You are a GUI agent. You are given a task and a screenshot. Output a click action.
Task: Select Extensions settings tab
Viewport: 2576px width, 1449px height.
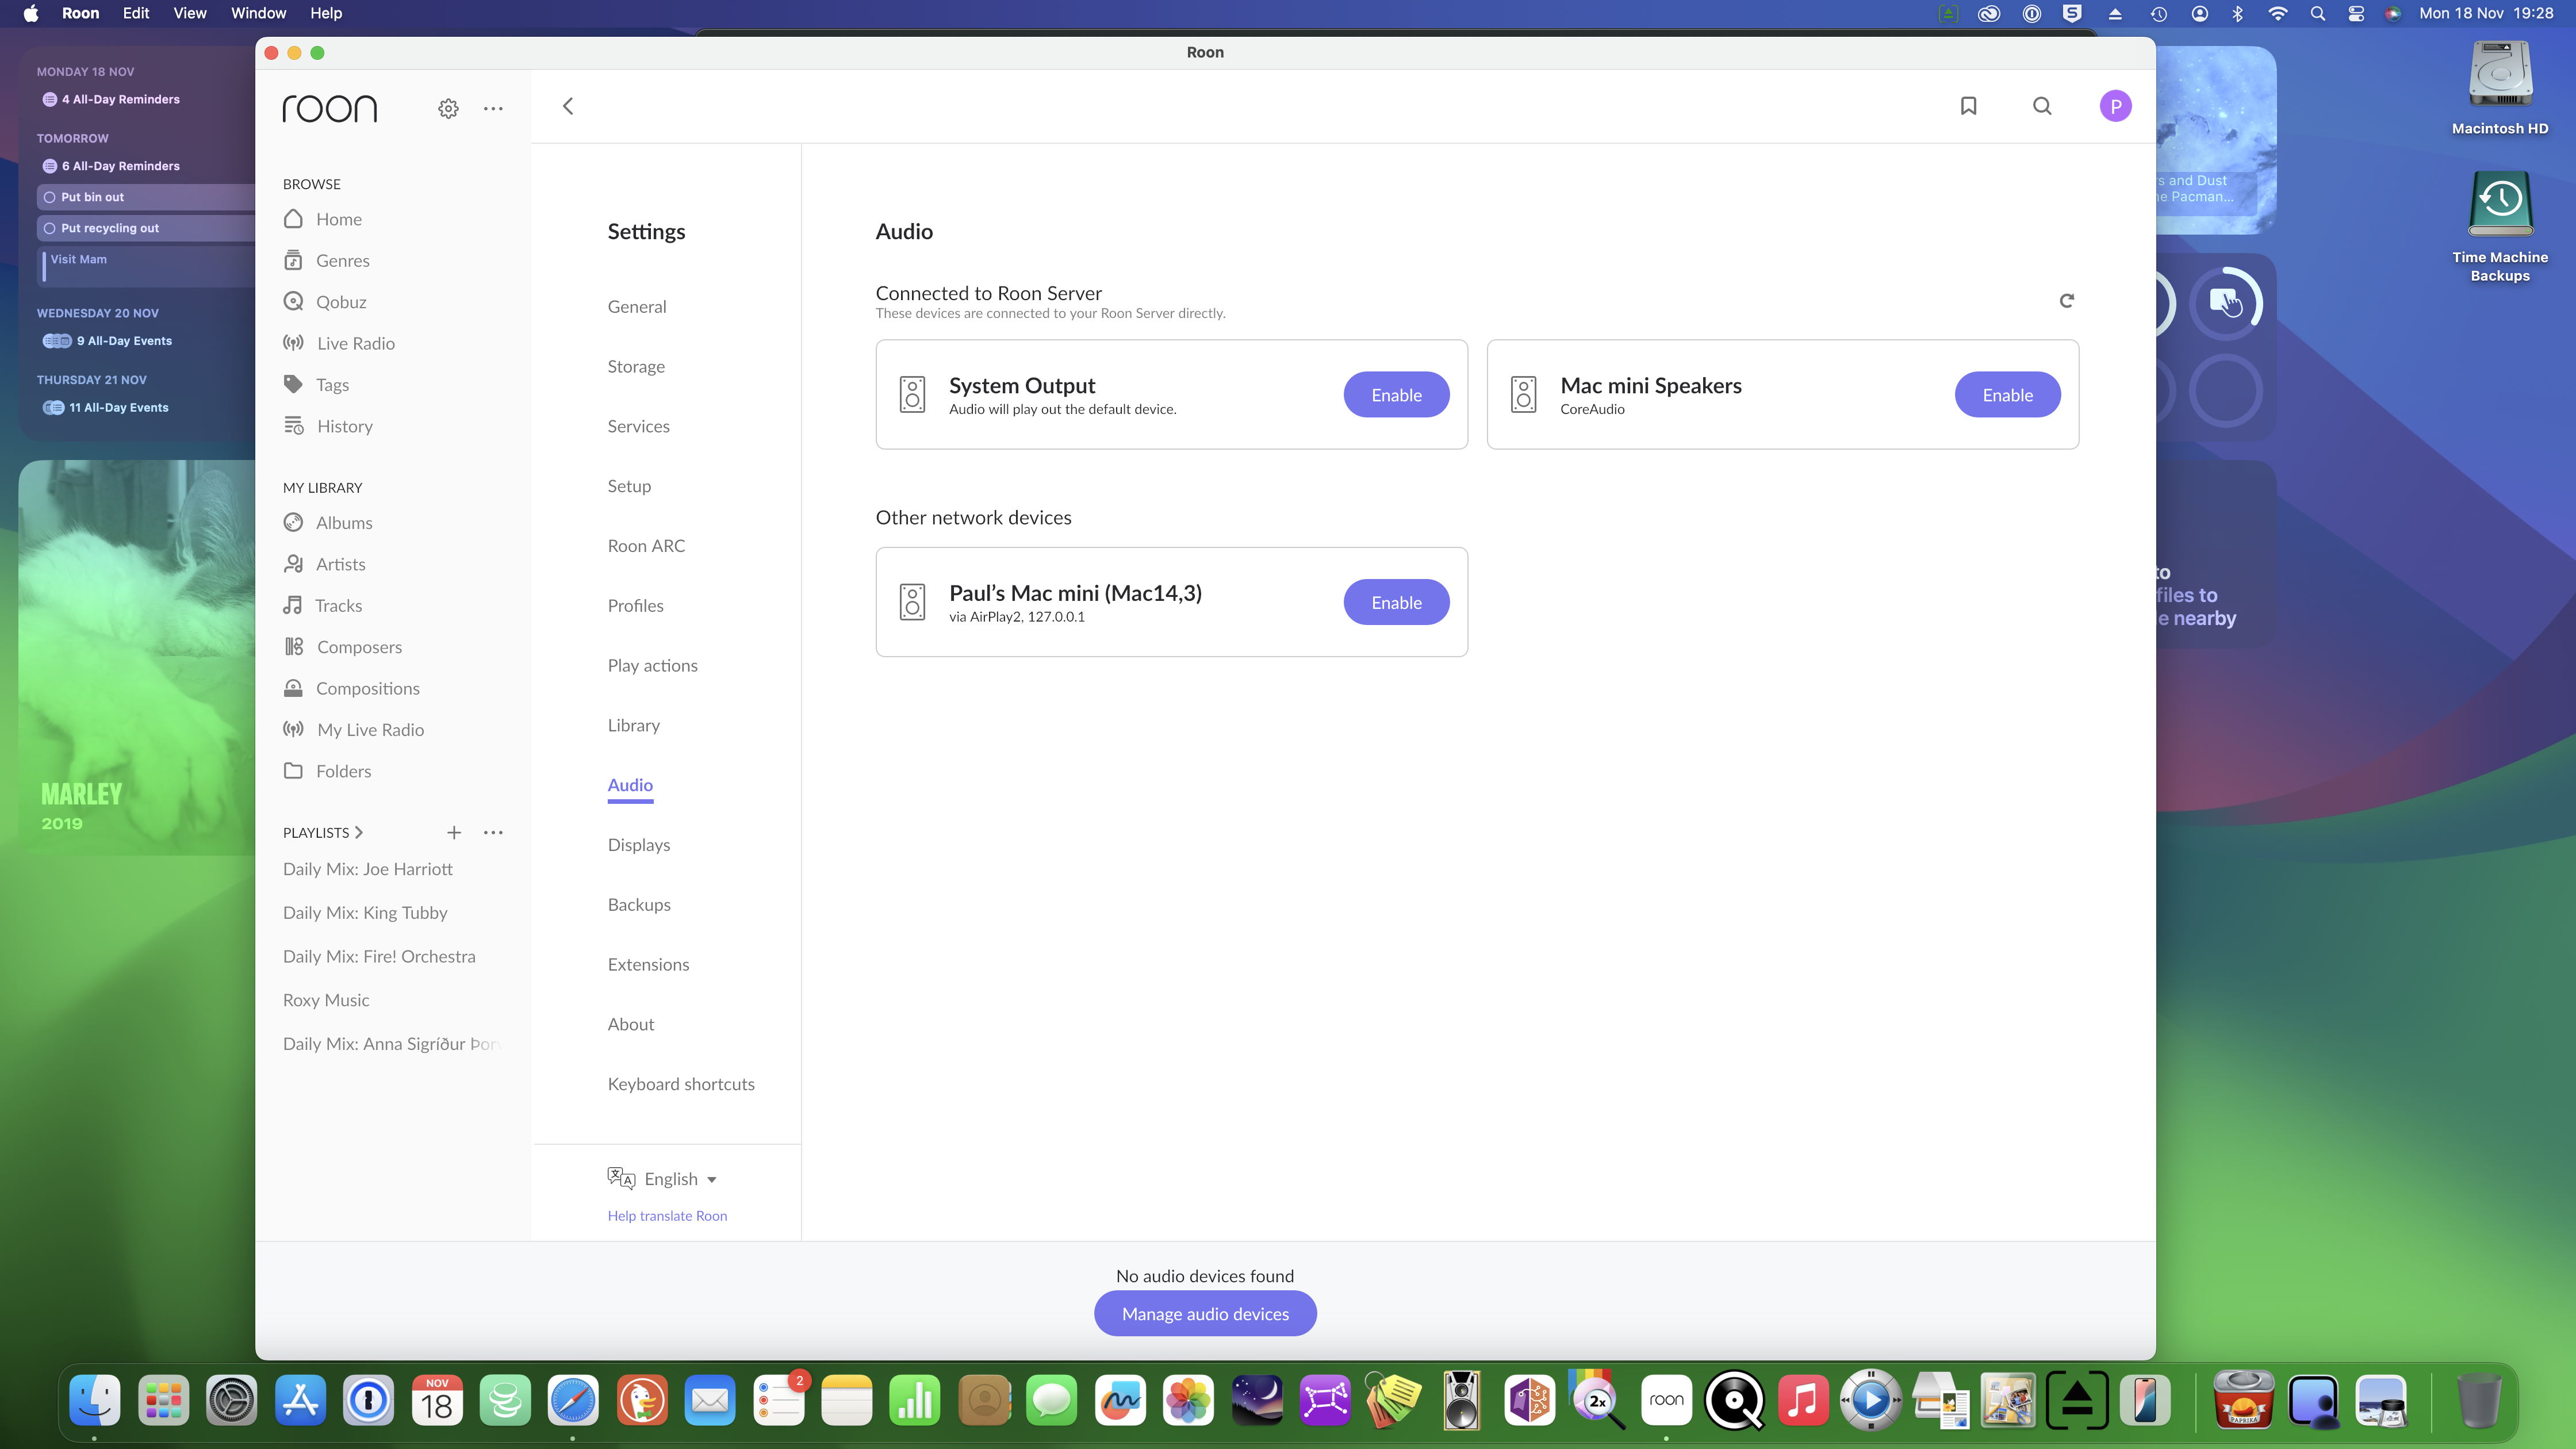click(648, 965)
